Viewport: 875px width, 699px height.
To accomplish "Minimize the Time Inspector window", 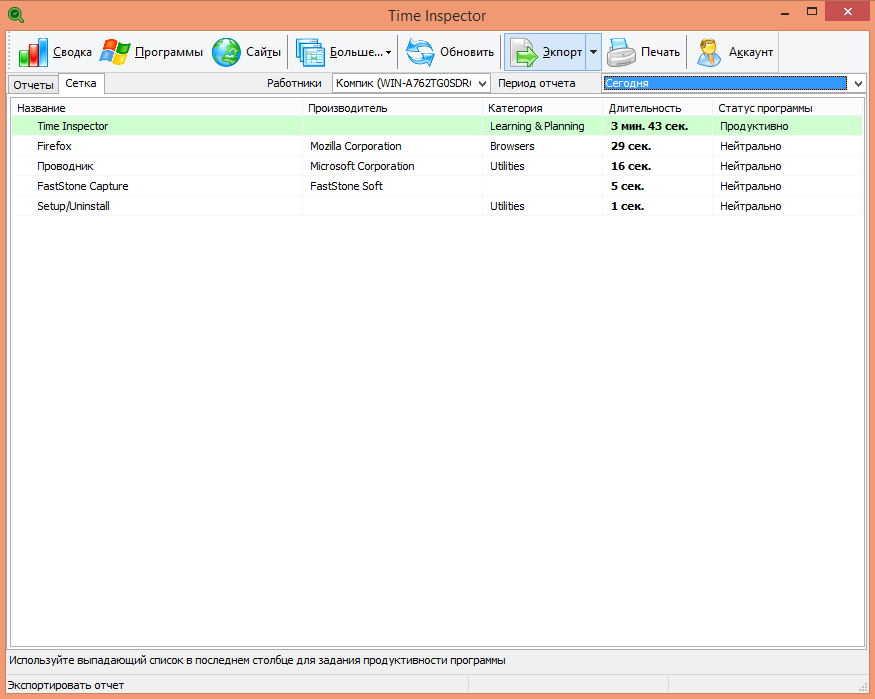I will click(x=785, y=12).
